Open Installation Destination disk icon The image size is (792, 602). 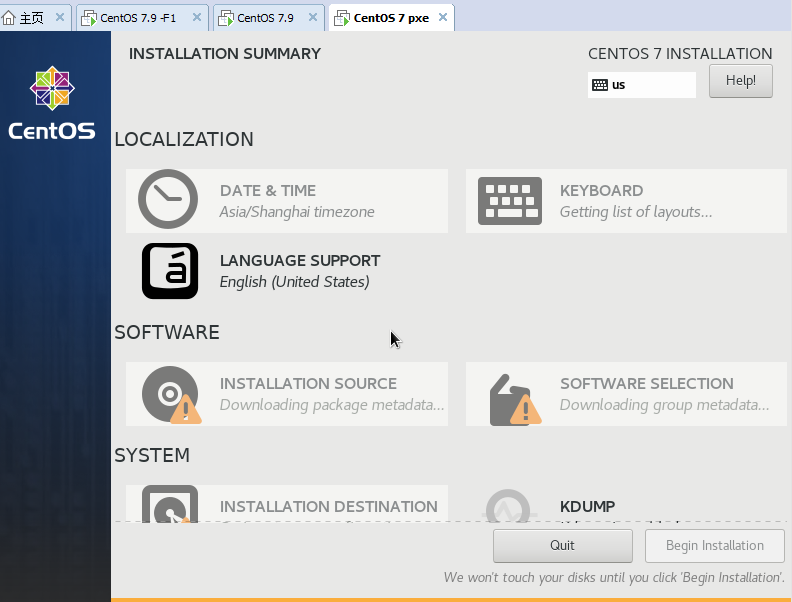[x=170, y=504]
